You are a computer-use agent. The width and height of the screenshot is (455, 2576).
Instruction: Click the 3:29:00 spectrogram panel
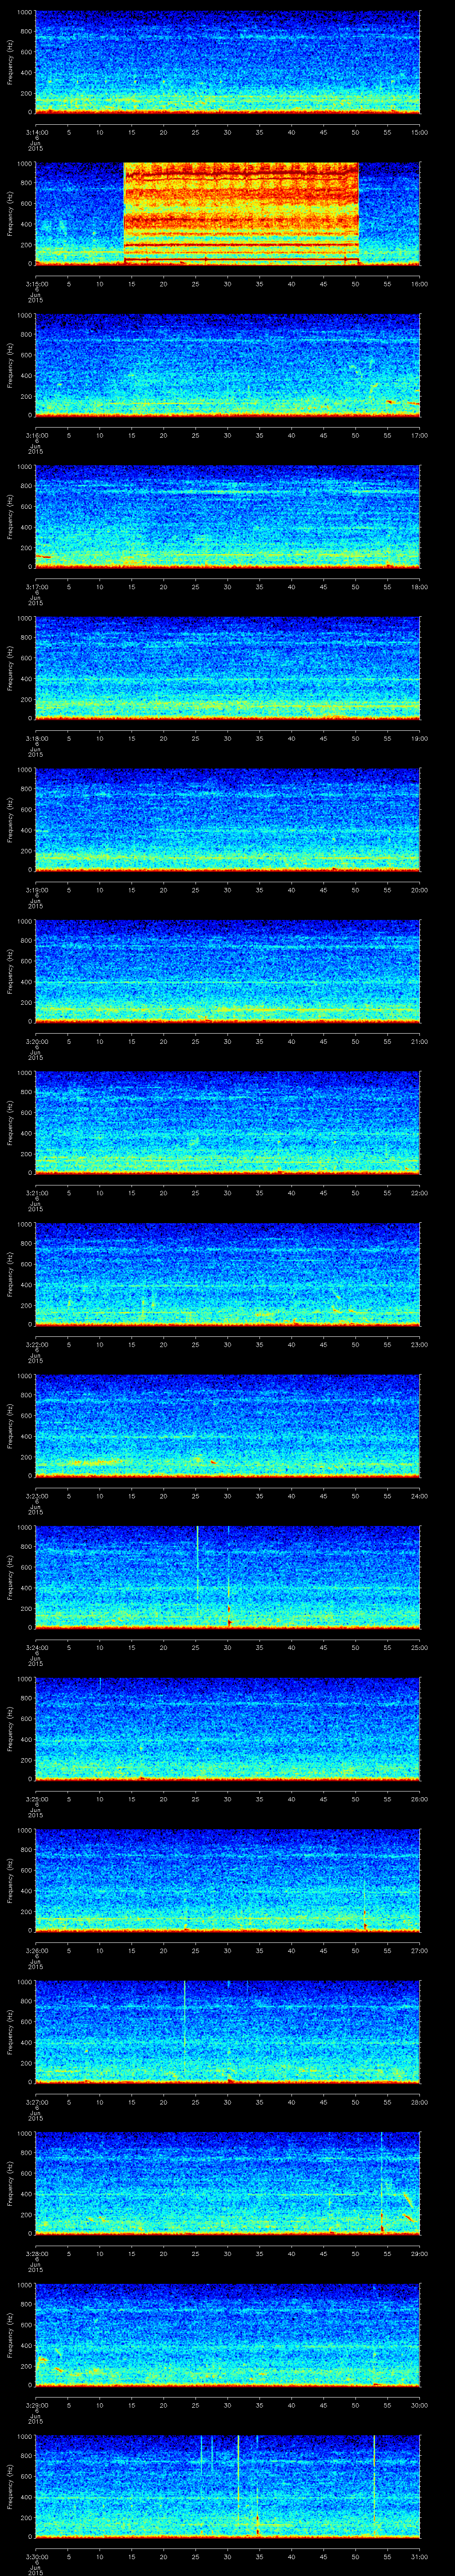click(228, 2334)
